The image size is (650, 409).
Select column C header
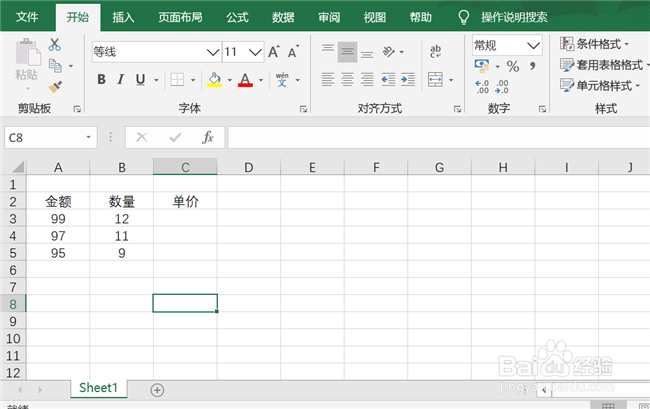[x=185, y=167]
